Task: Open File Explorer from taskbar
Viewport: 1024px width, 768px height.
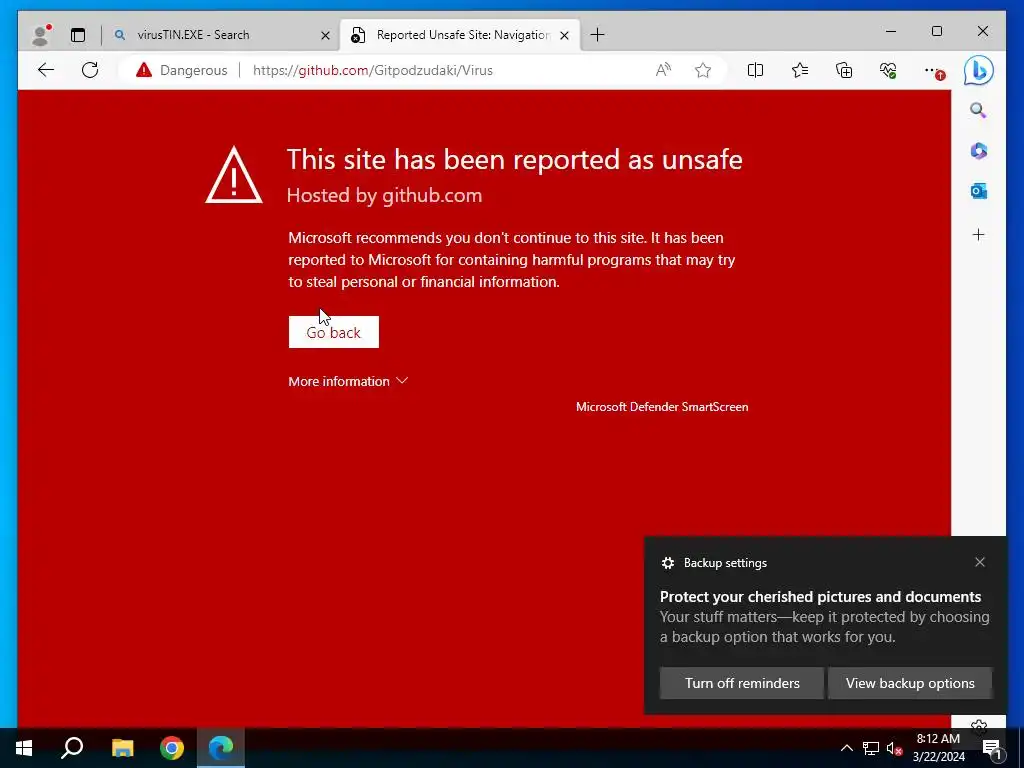Action: click(x=122, y=748)
